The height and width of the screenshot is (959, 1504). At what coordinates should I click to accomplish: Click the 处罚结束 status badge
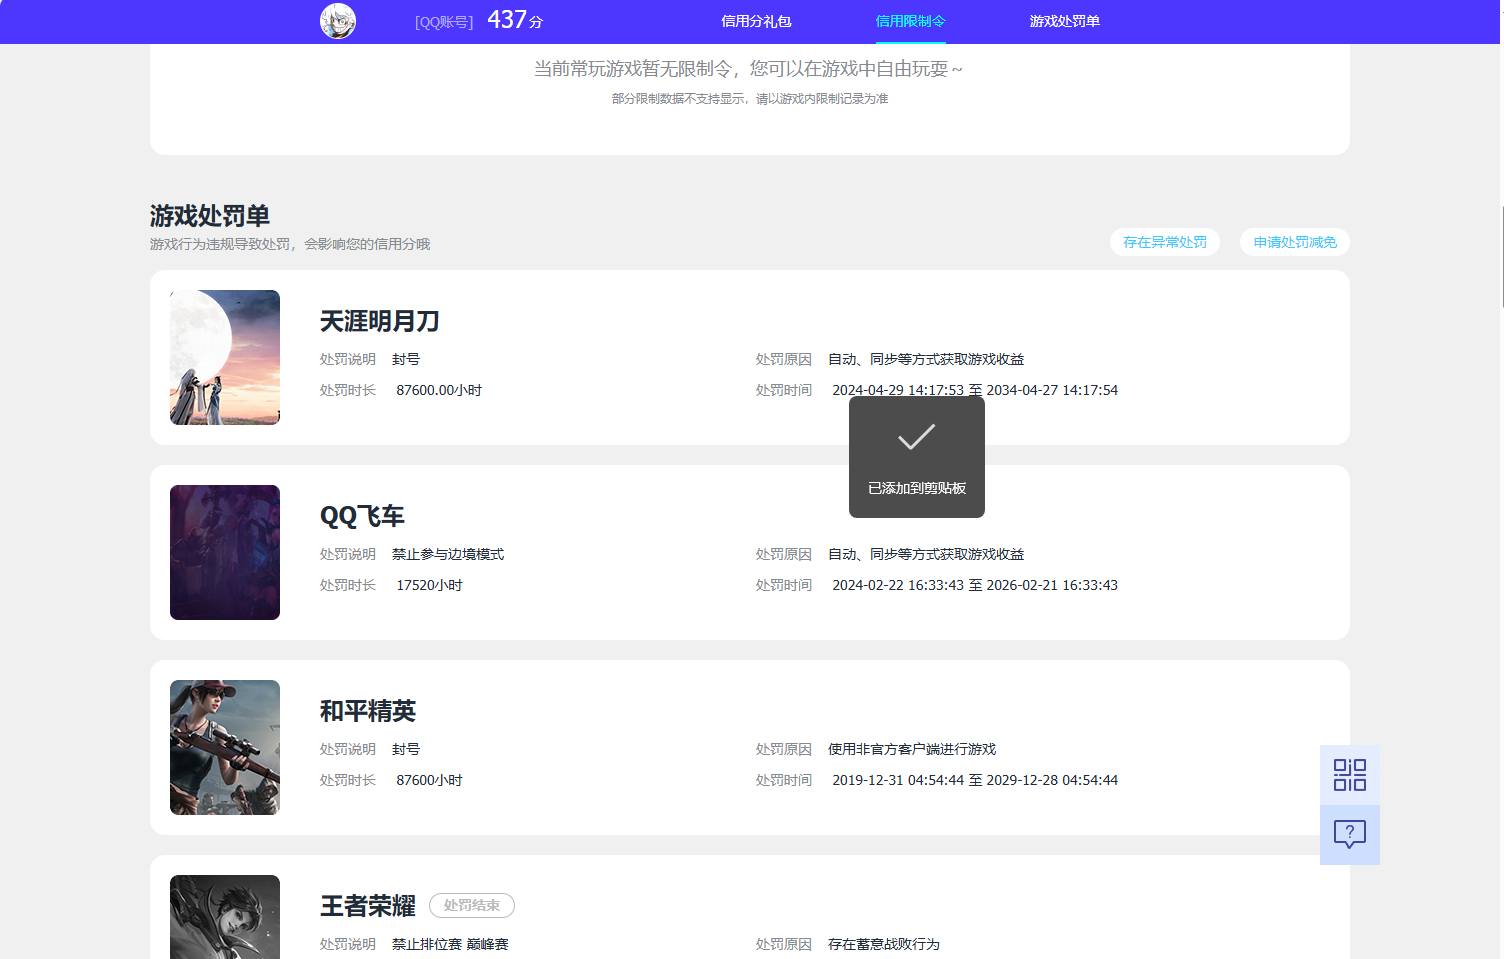(471, 905)
